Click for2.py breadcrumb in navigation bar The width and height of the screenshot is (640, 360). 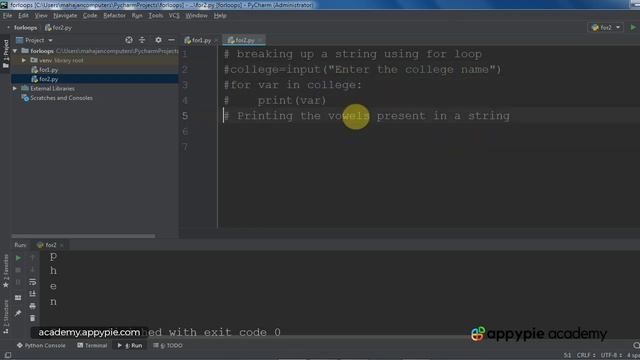(58, 28)
